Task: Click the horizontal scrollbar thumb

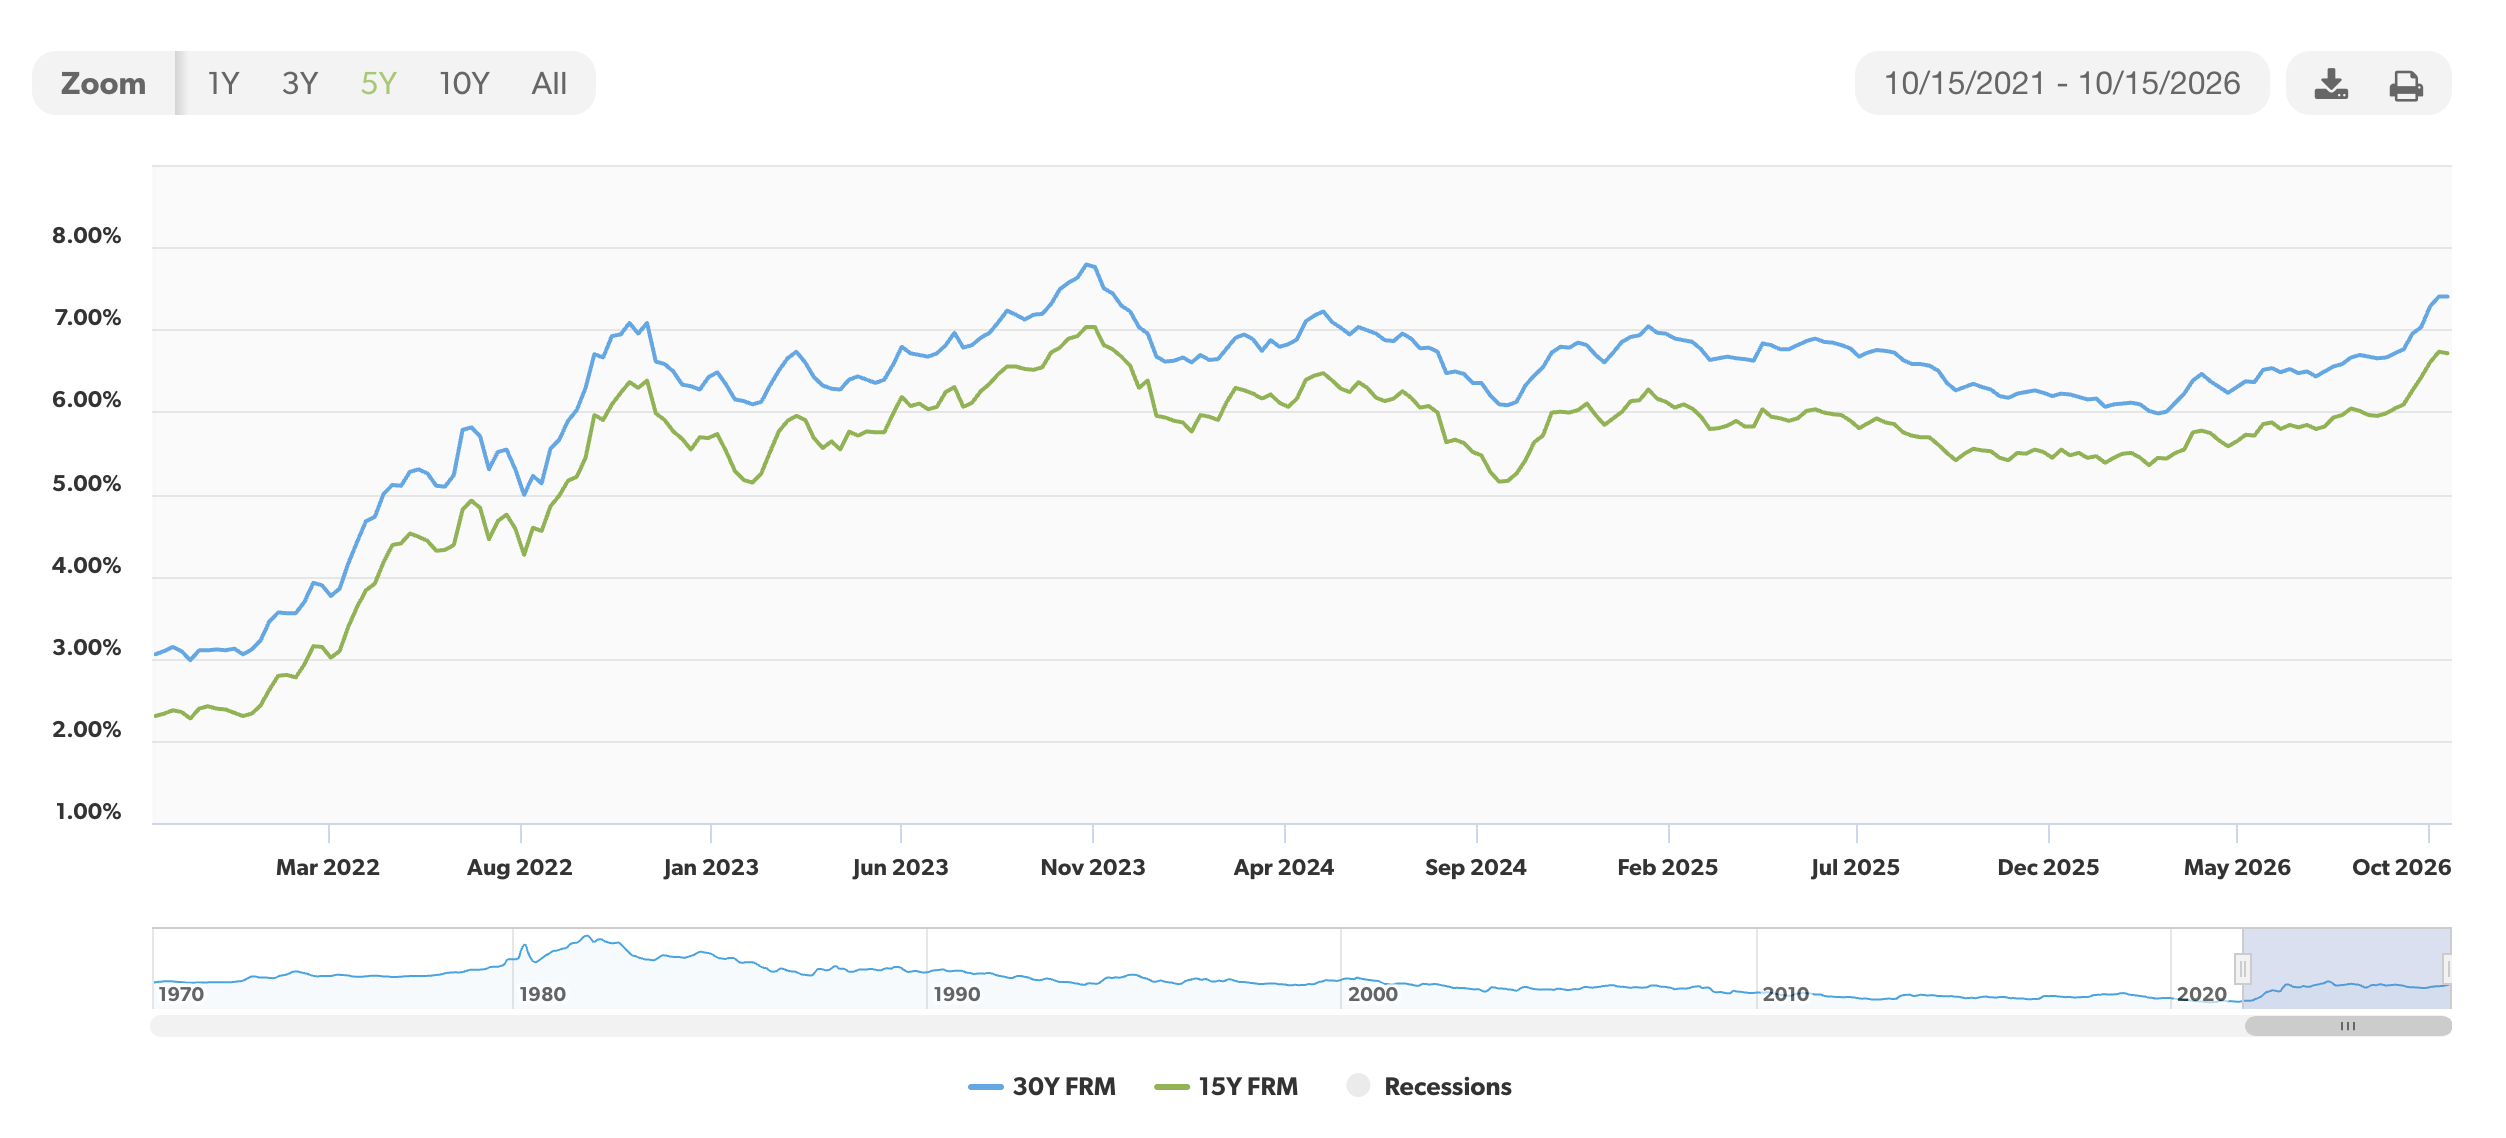Action: pyautogui.click(x=2348, y=1026)
